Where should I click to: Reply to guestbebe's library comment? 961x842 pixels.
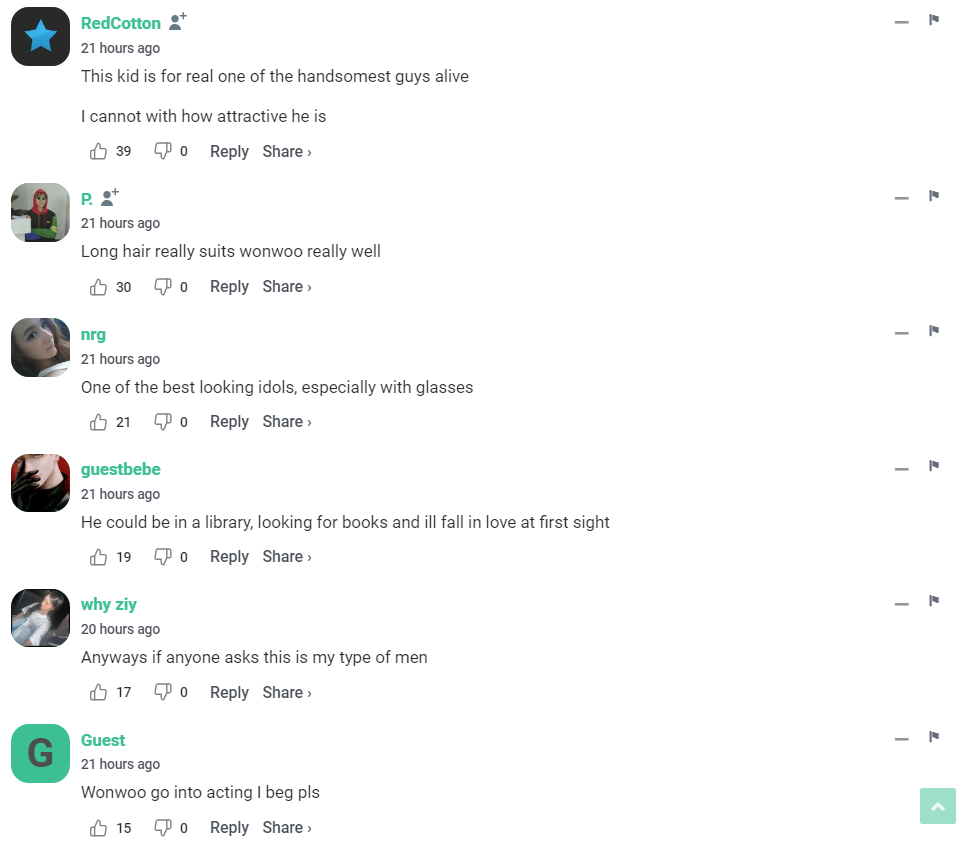pyautogui.click(x=229, y=557)
